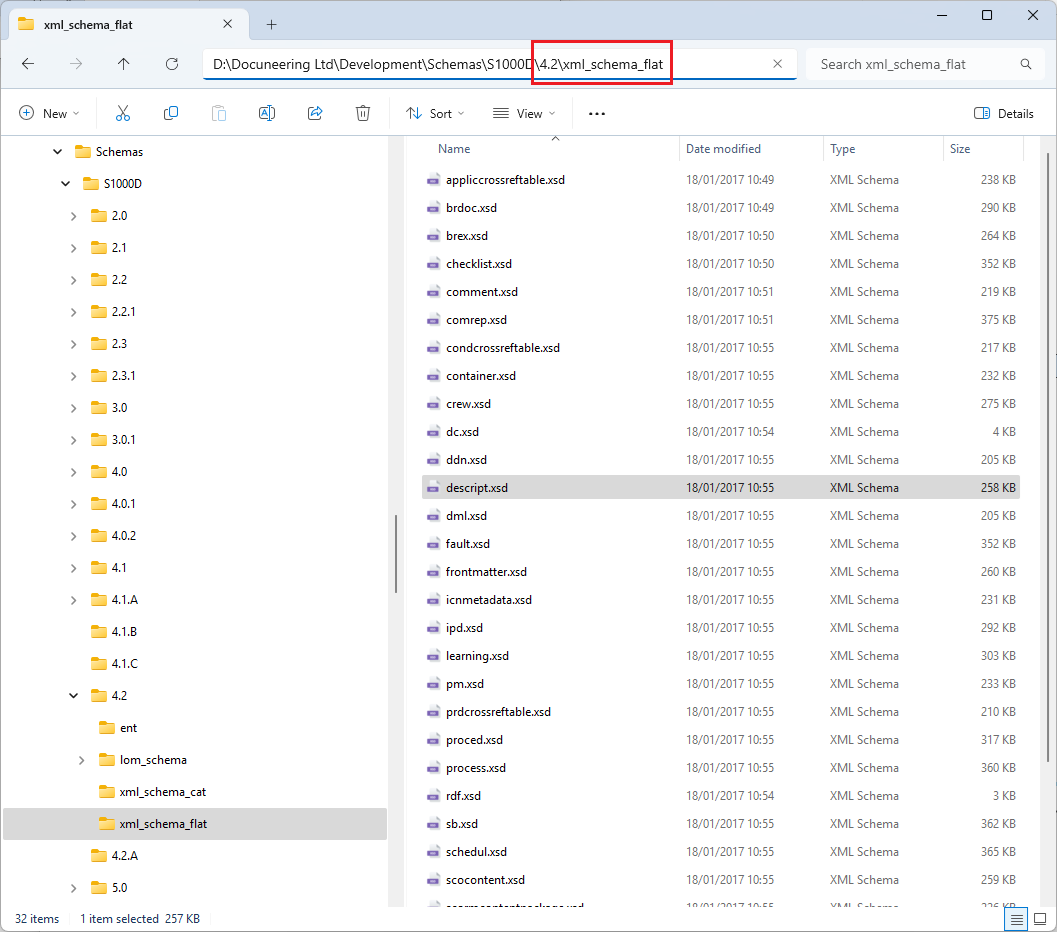Refresh the current folder view
Image resolution: width=1057 pixels, height=932 pixels.
click(172, 64)
